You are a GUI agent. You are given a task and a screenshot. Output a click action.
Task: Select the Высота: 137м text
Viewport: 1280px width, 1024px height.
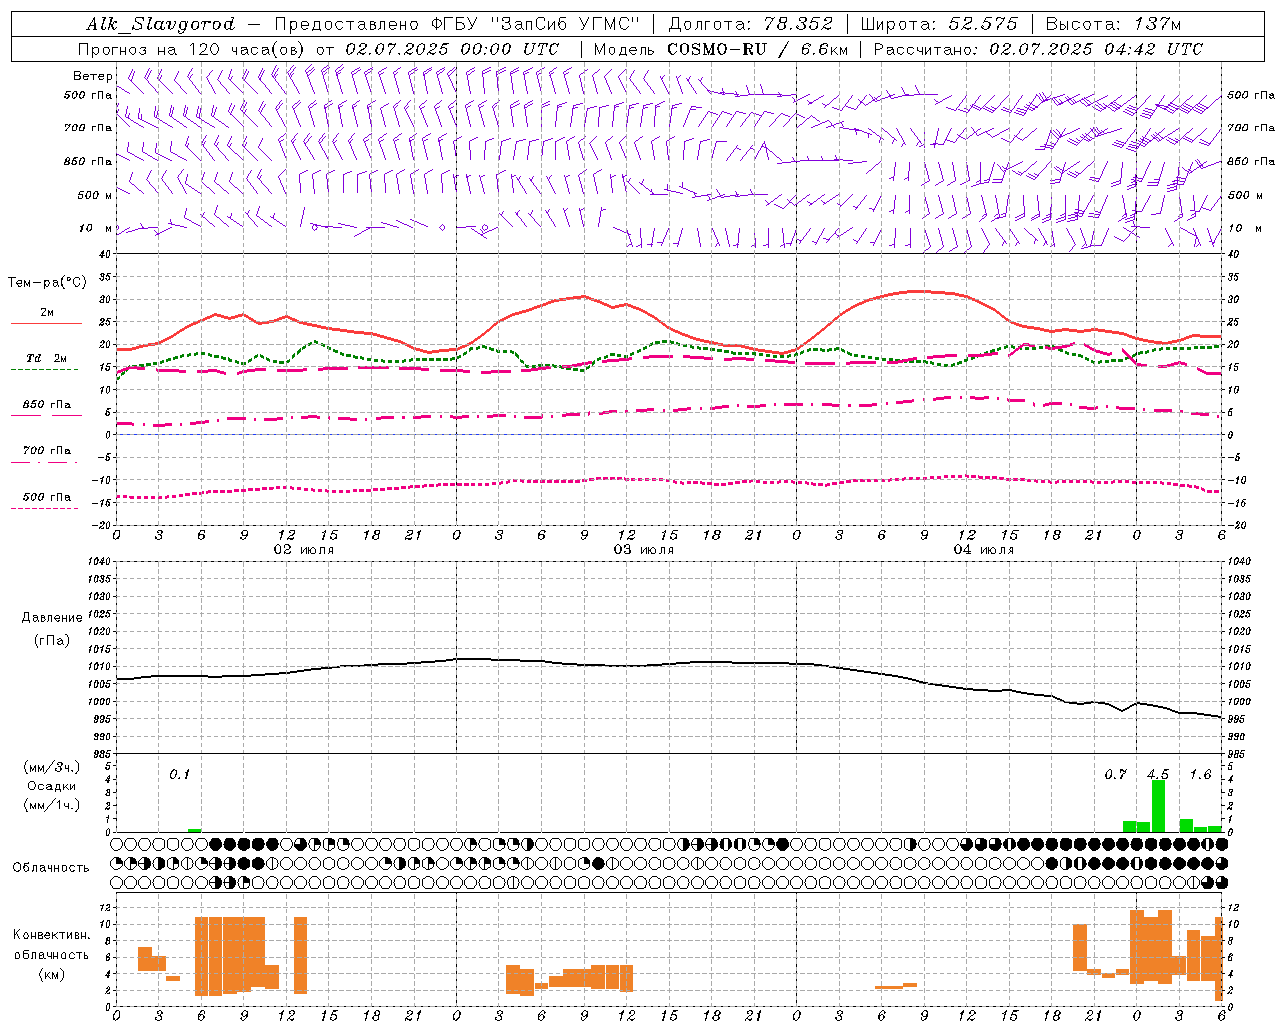click(x=1113, y=24)
